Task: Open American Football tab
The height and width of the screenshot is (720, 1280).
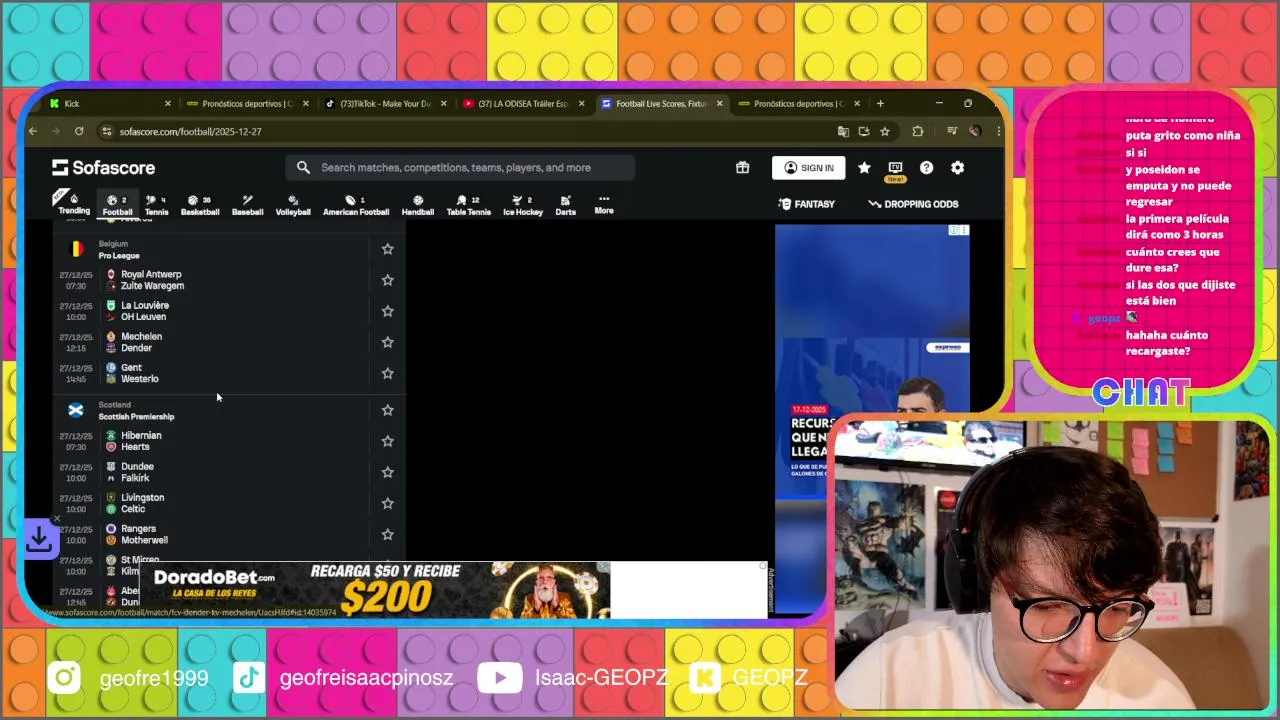Action: [x=355, y=204]
